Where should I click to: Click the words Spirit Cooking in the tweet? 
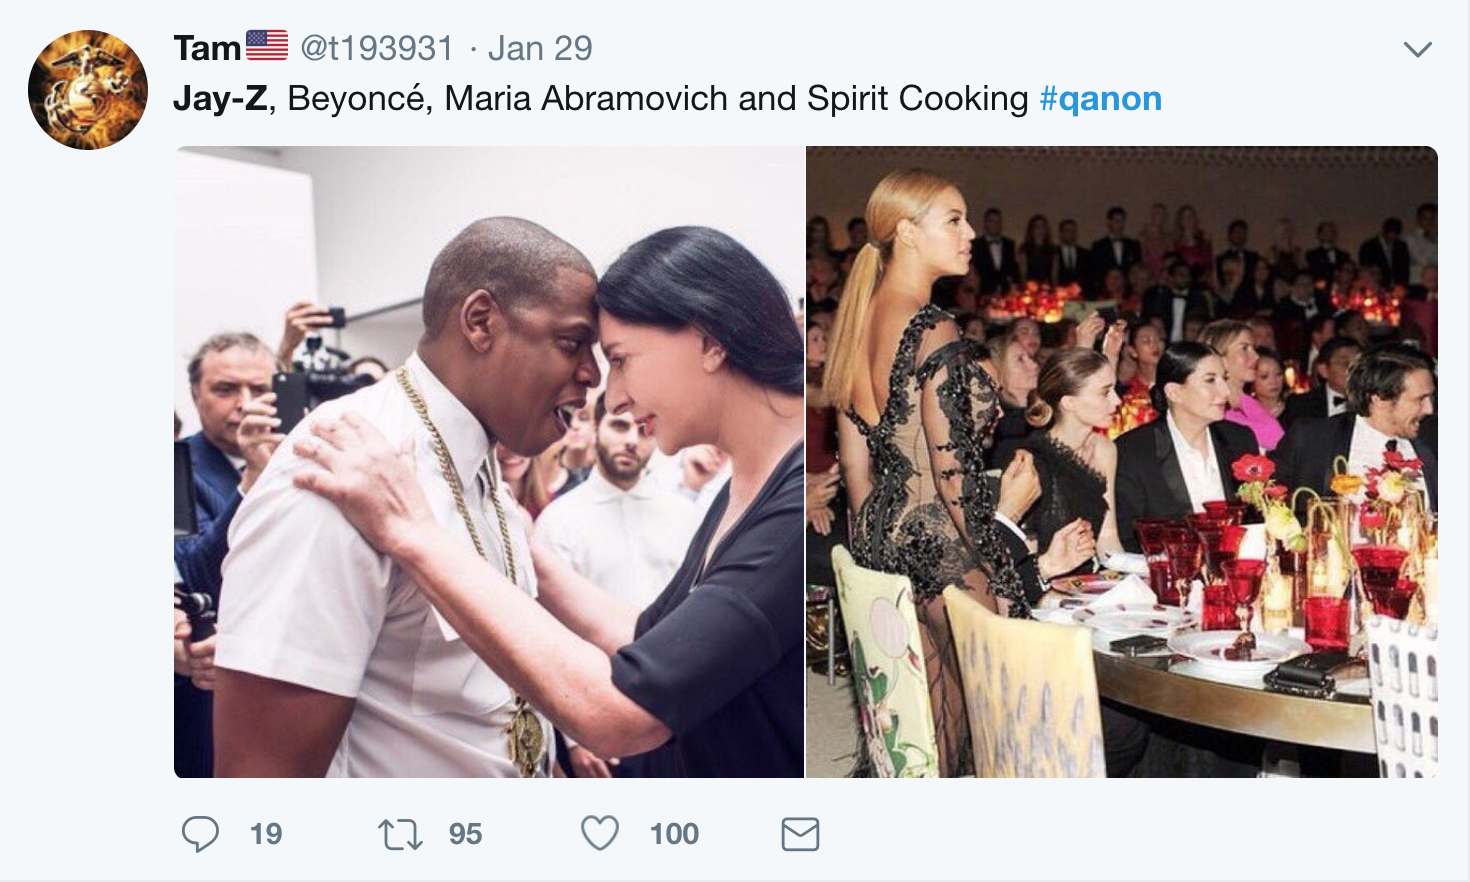[x=917, y=99]
